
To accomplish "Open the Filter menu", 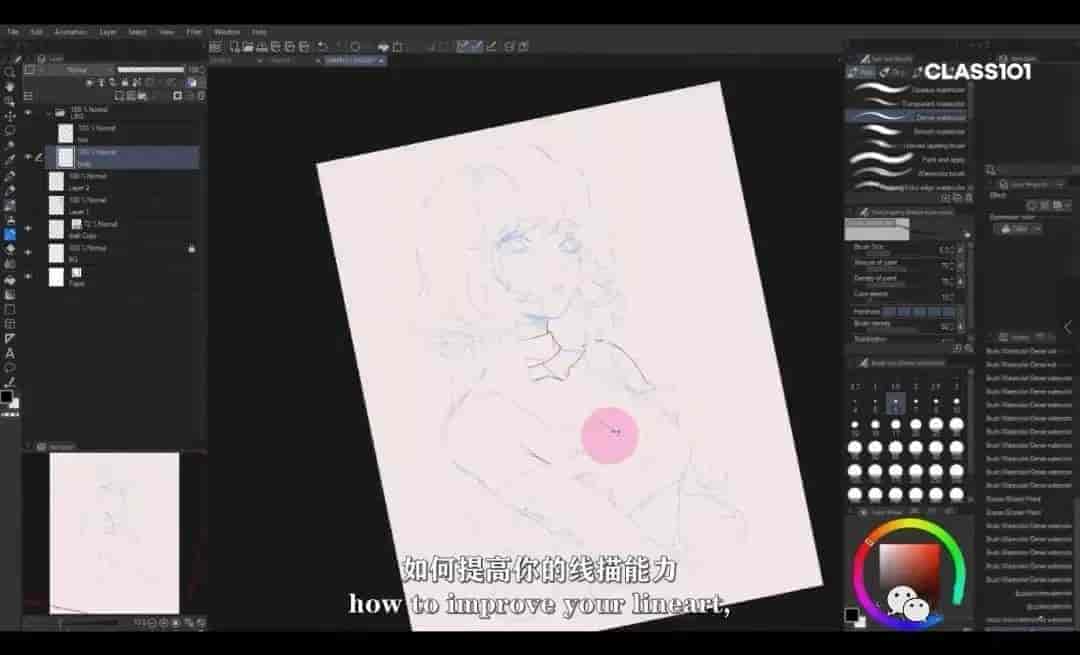I will [194, 32].
